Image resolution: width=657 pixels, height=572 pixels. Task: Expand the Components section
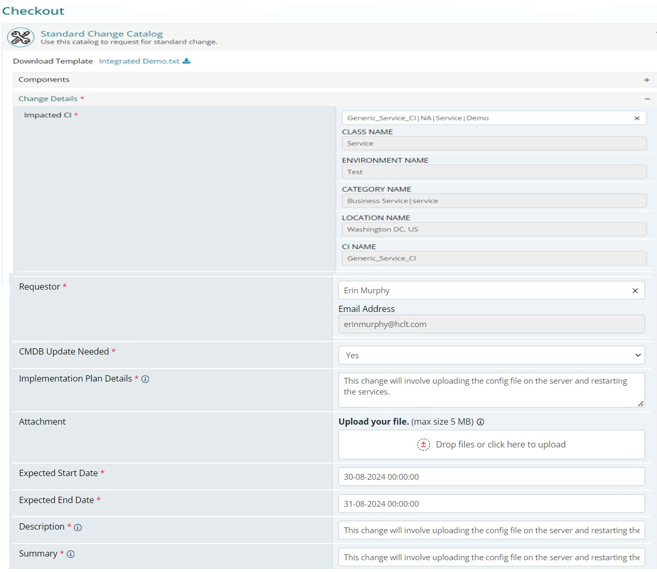click(646, 80)
